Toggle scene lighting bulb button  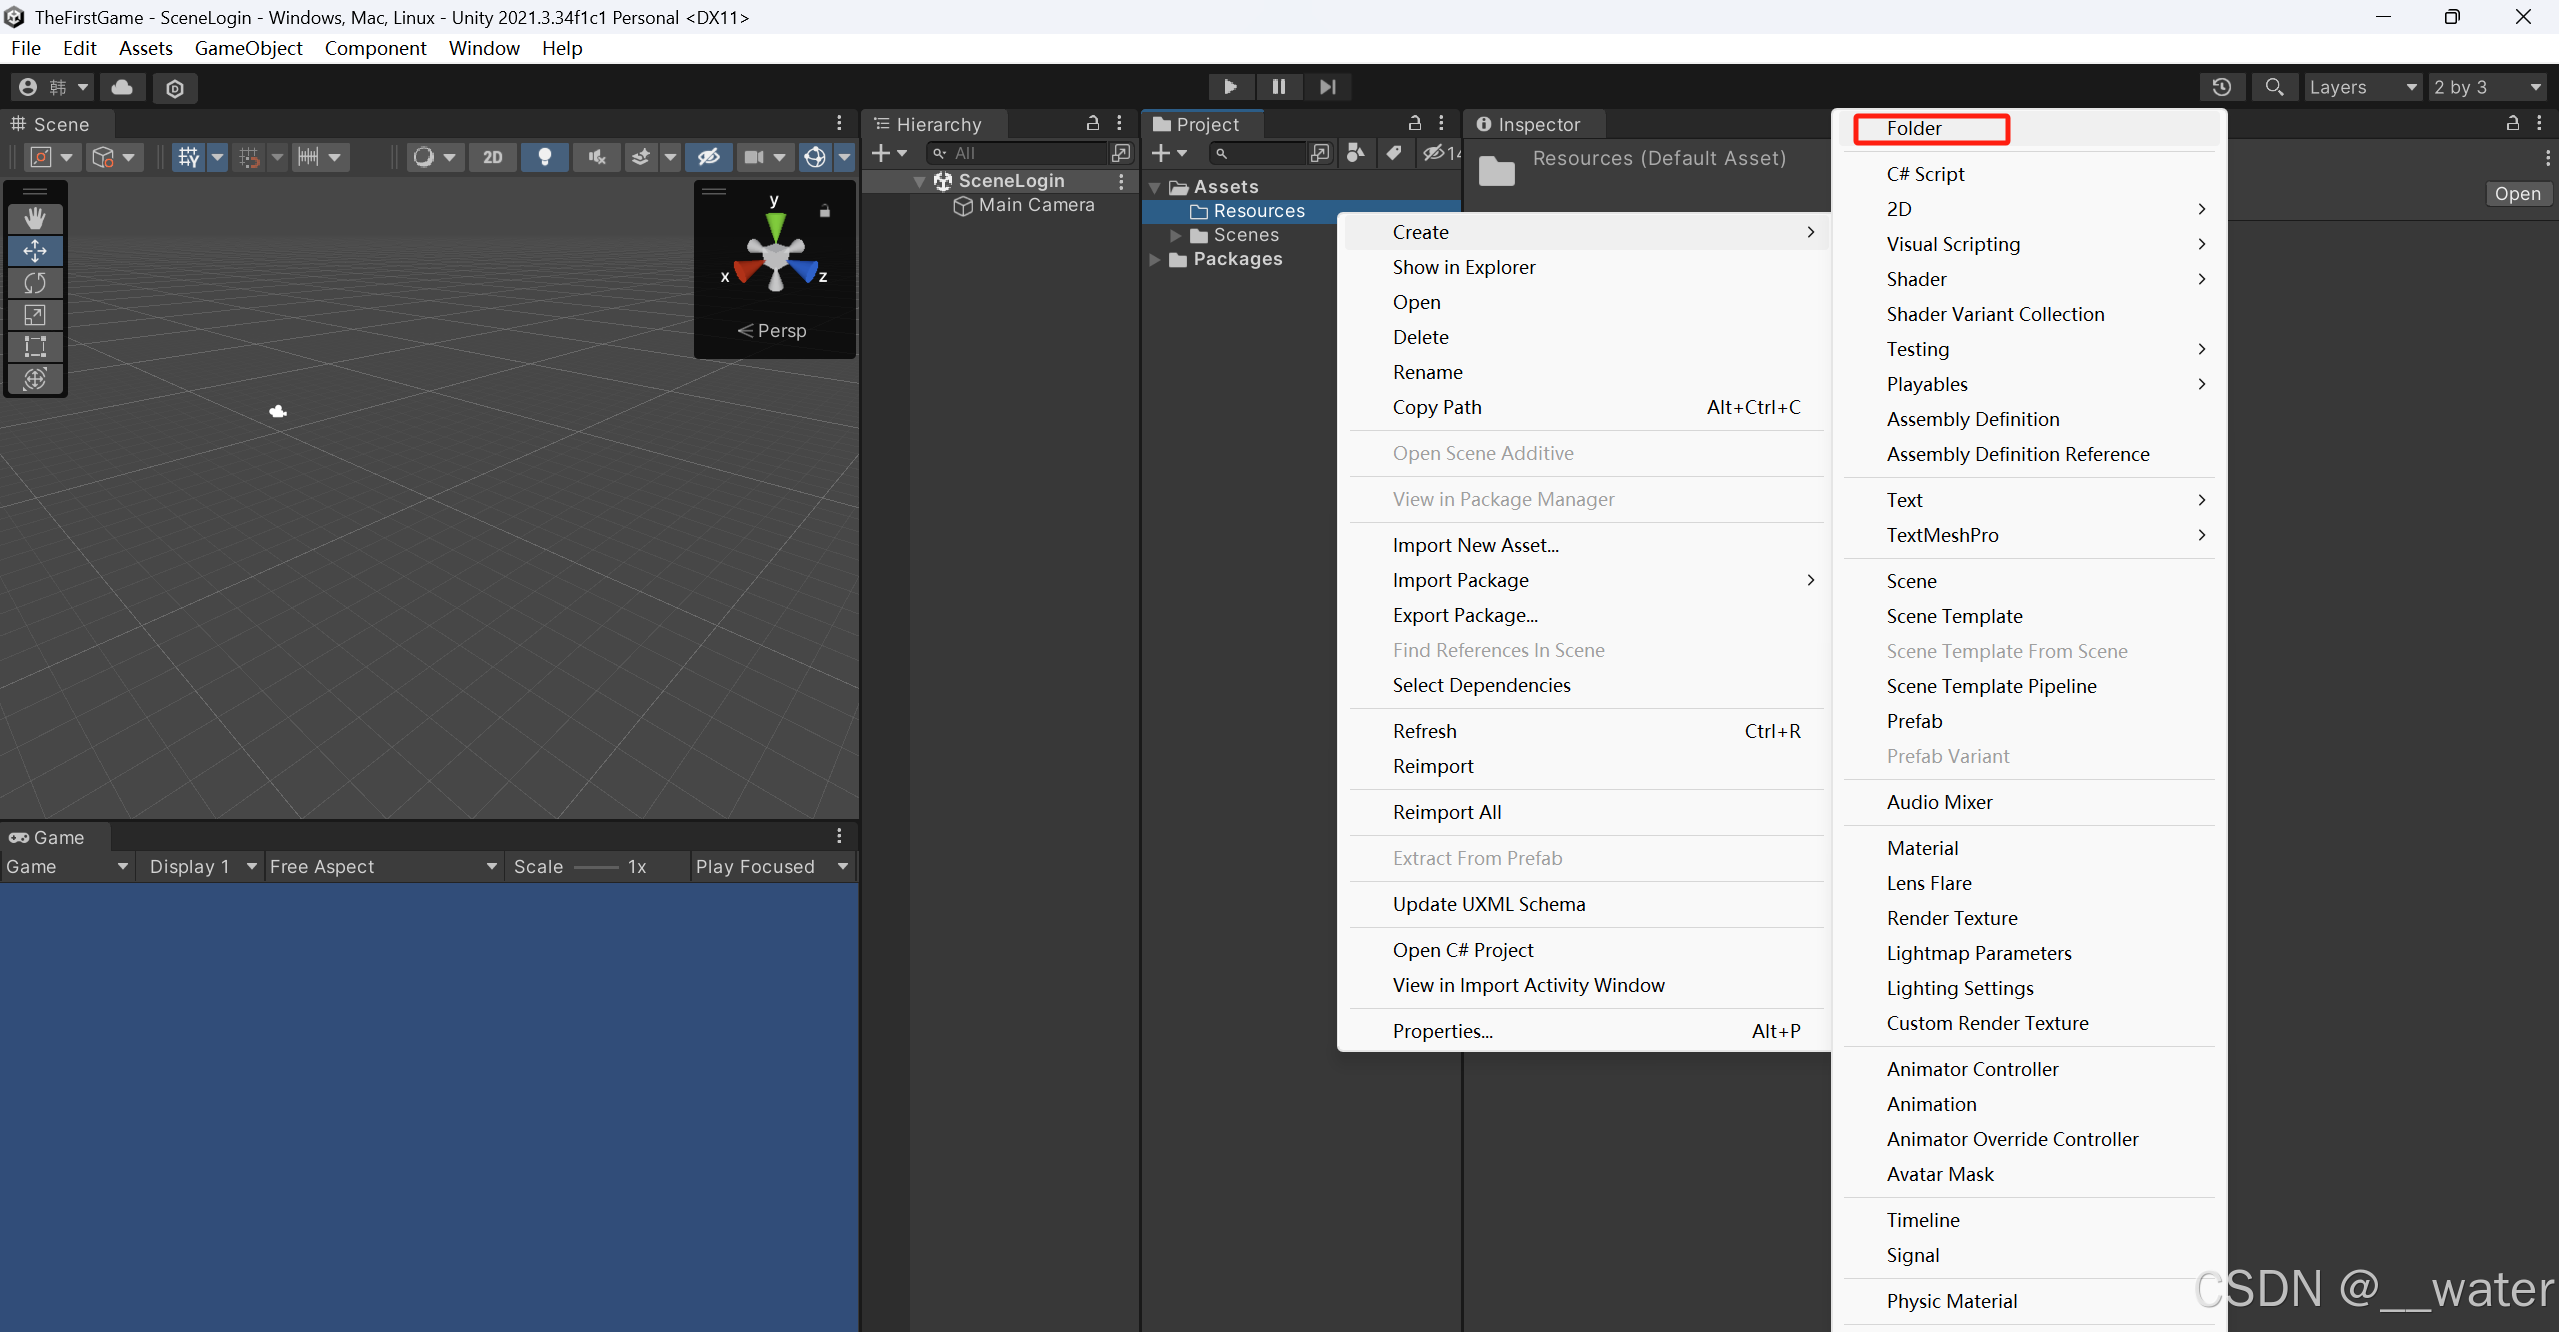click(x=545, y=157)
